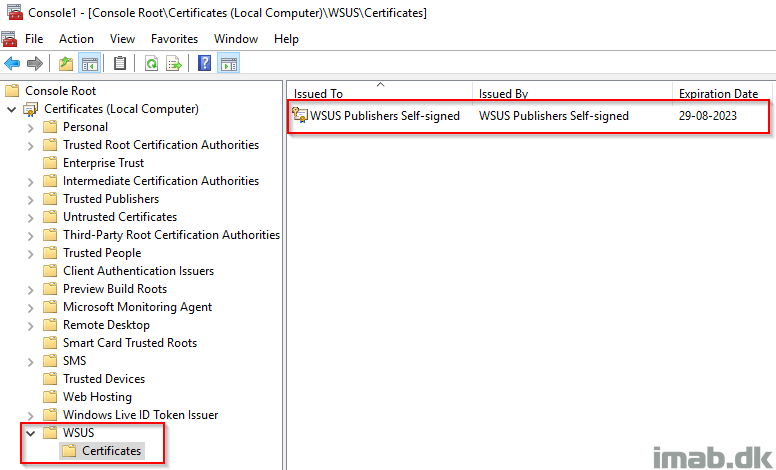Expand the Remote Desktop store

(x=31, y=326)
